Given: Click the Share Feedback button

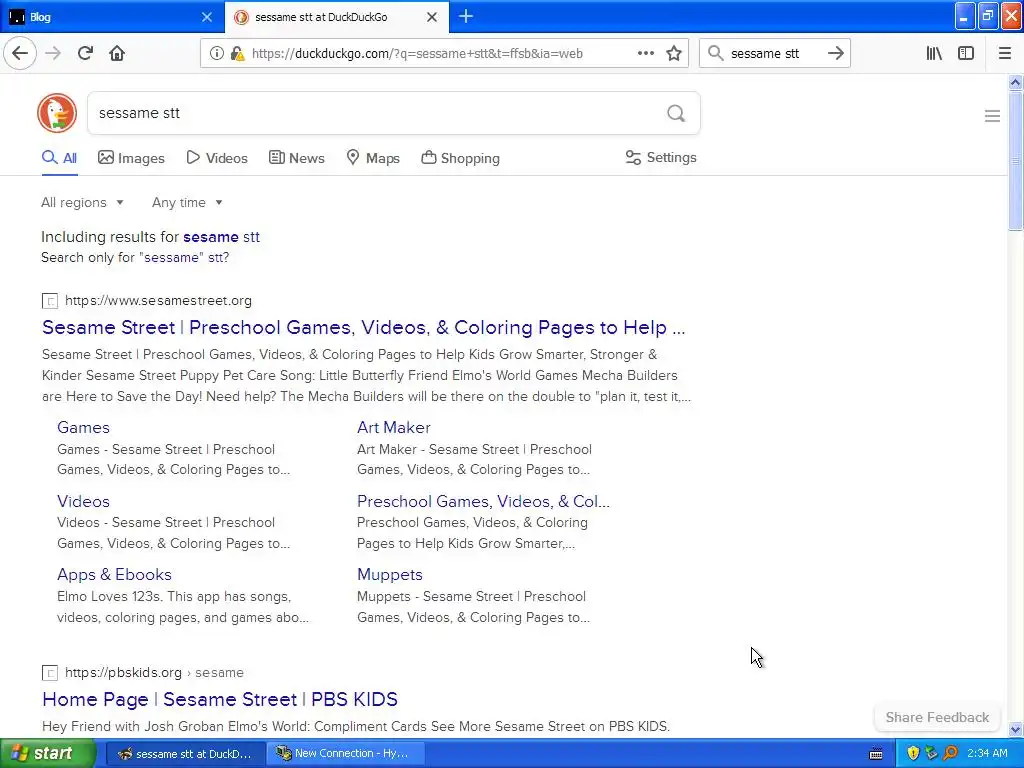Looking at the screenshot, I should pos(937,718).
